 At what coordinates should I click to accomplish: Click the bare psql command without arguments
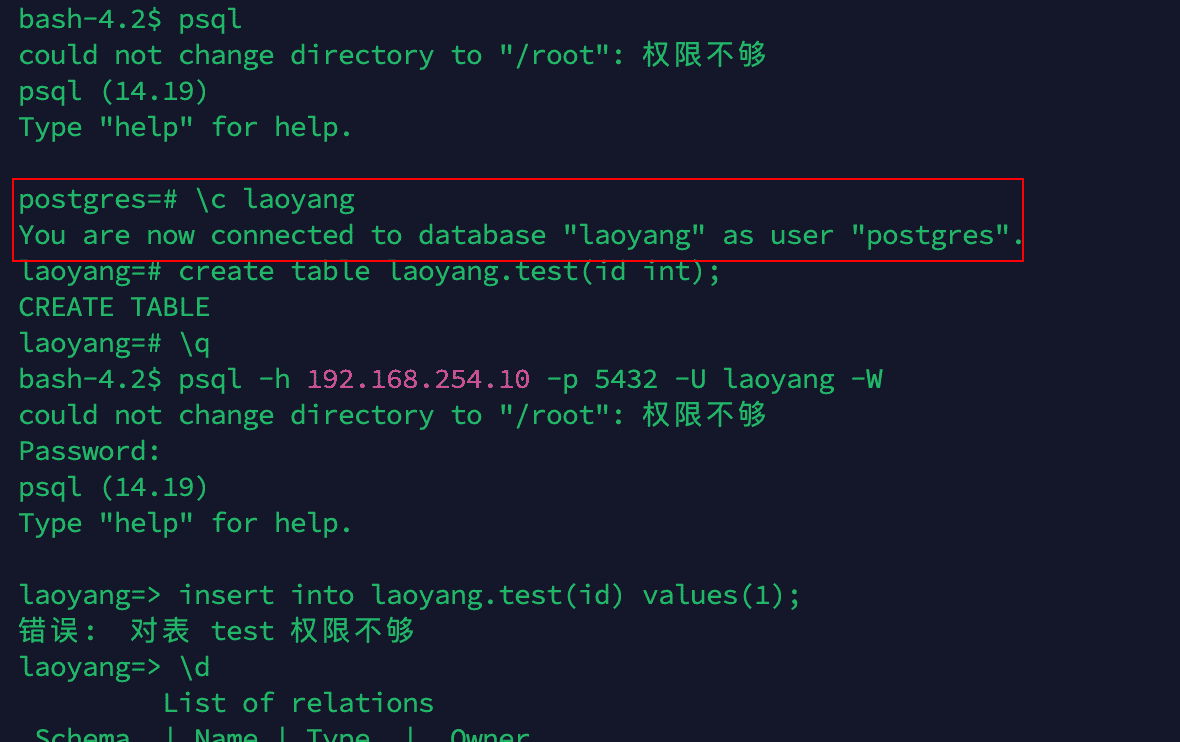(210, 19)
